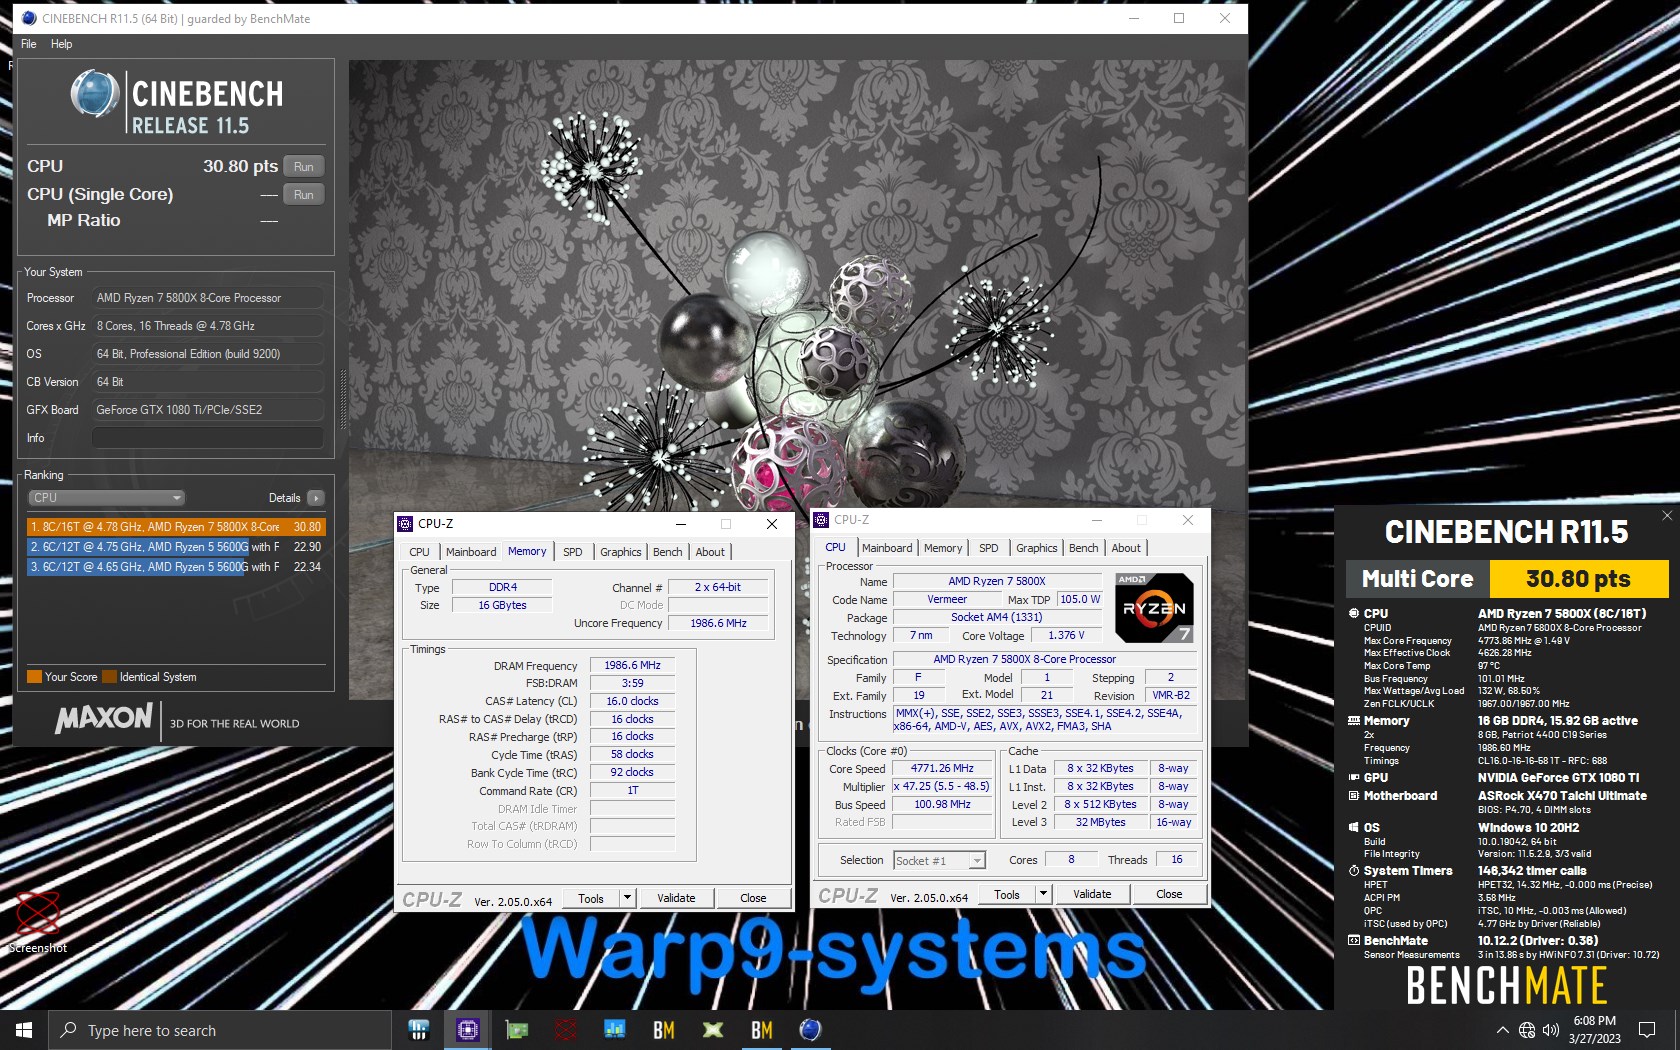The width and height of the screenshot is (1680, 1050).
Task: Select ranking row 1 Ryzen 7 5800X
Action: click(176, 527)
